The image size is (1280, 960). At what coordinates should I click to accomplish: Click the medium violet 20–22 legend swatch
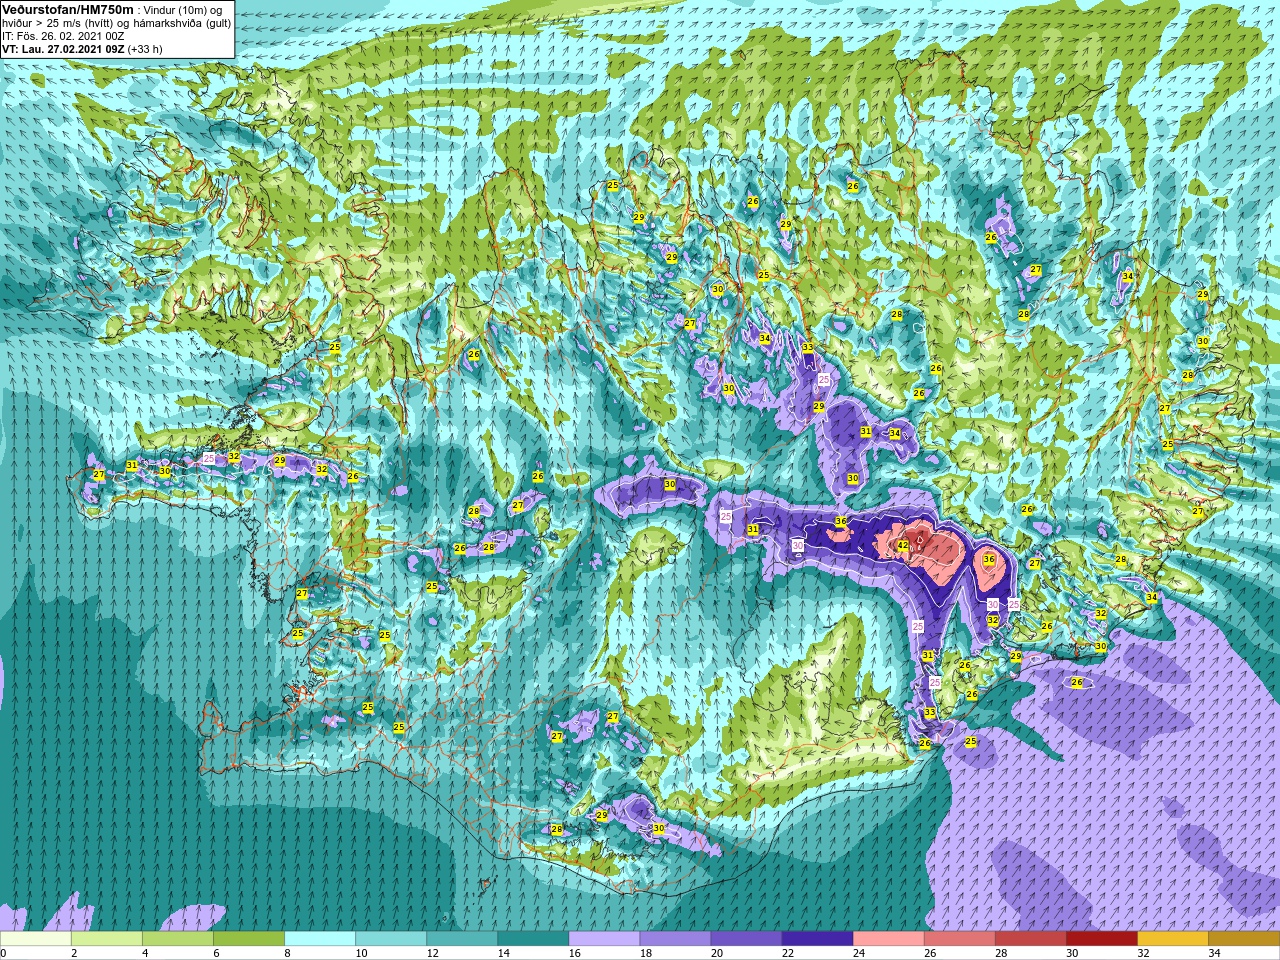coord(746,939)
